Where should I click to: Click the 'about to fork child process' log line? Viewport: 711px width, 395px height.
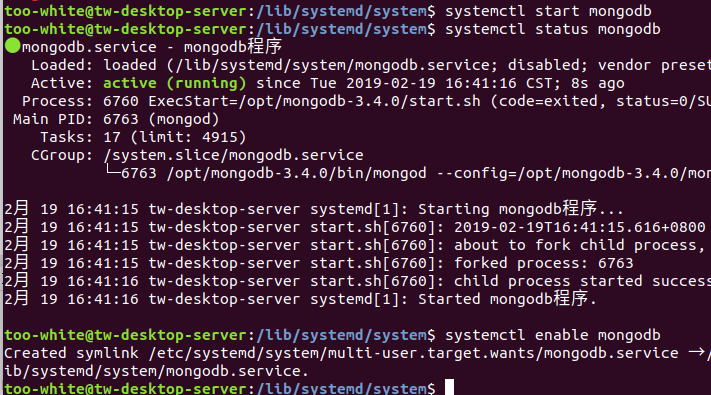click(356, 245)
